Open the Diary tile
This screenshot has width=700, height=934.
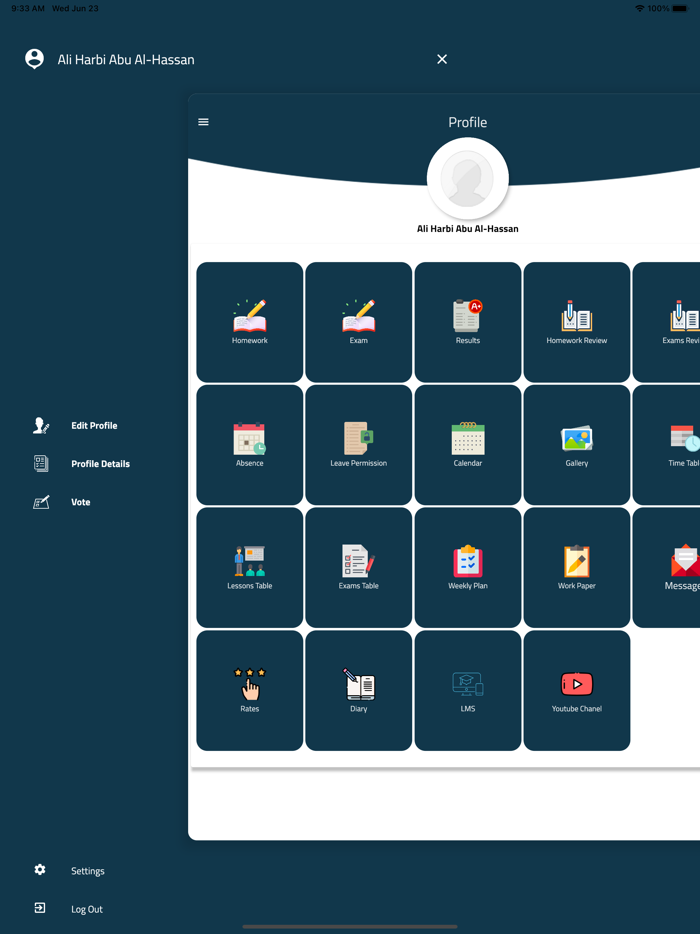(358, 690)
